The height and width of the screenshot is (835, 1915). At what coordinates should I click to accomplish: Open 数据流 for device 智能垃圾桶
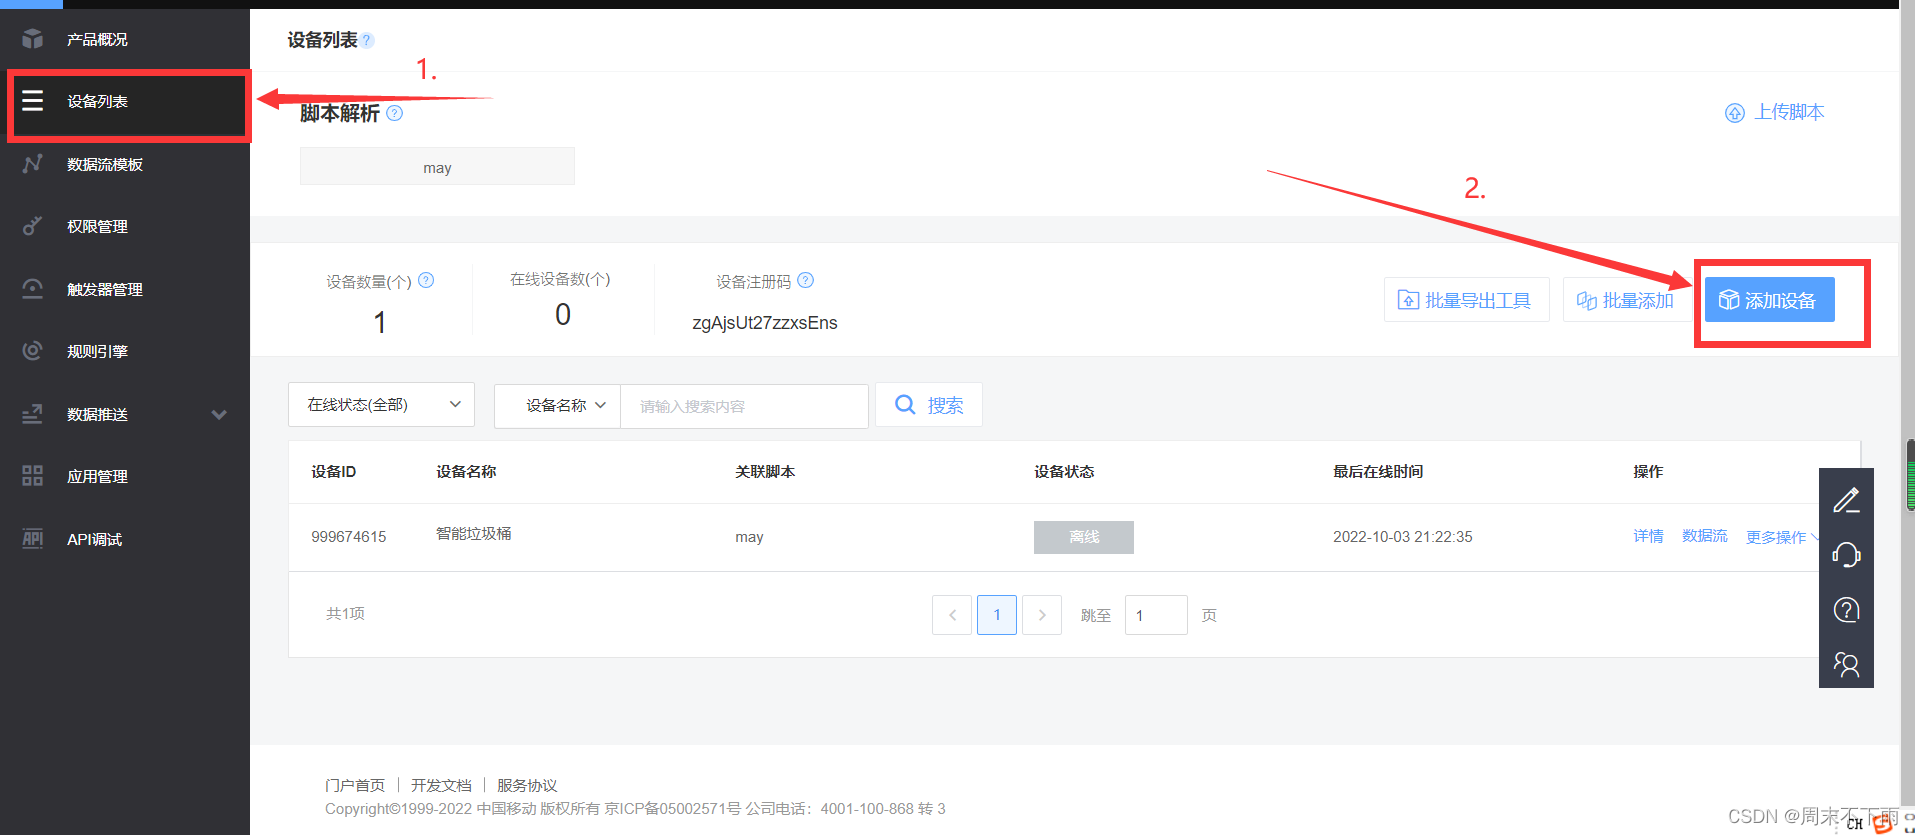coord(1705,536)
